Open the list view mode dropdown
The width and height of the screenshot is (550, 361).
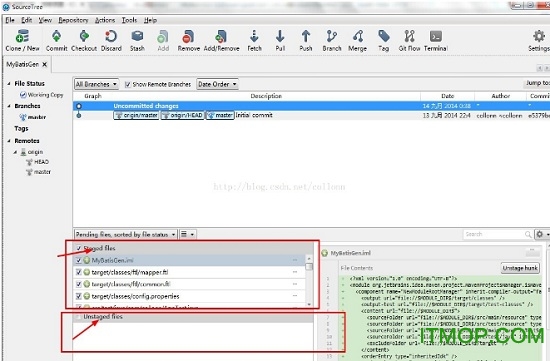pyautogui.click(x=188, y=234)
